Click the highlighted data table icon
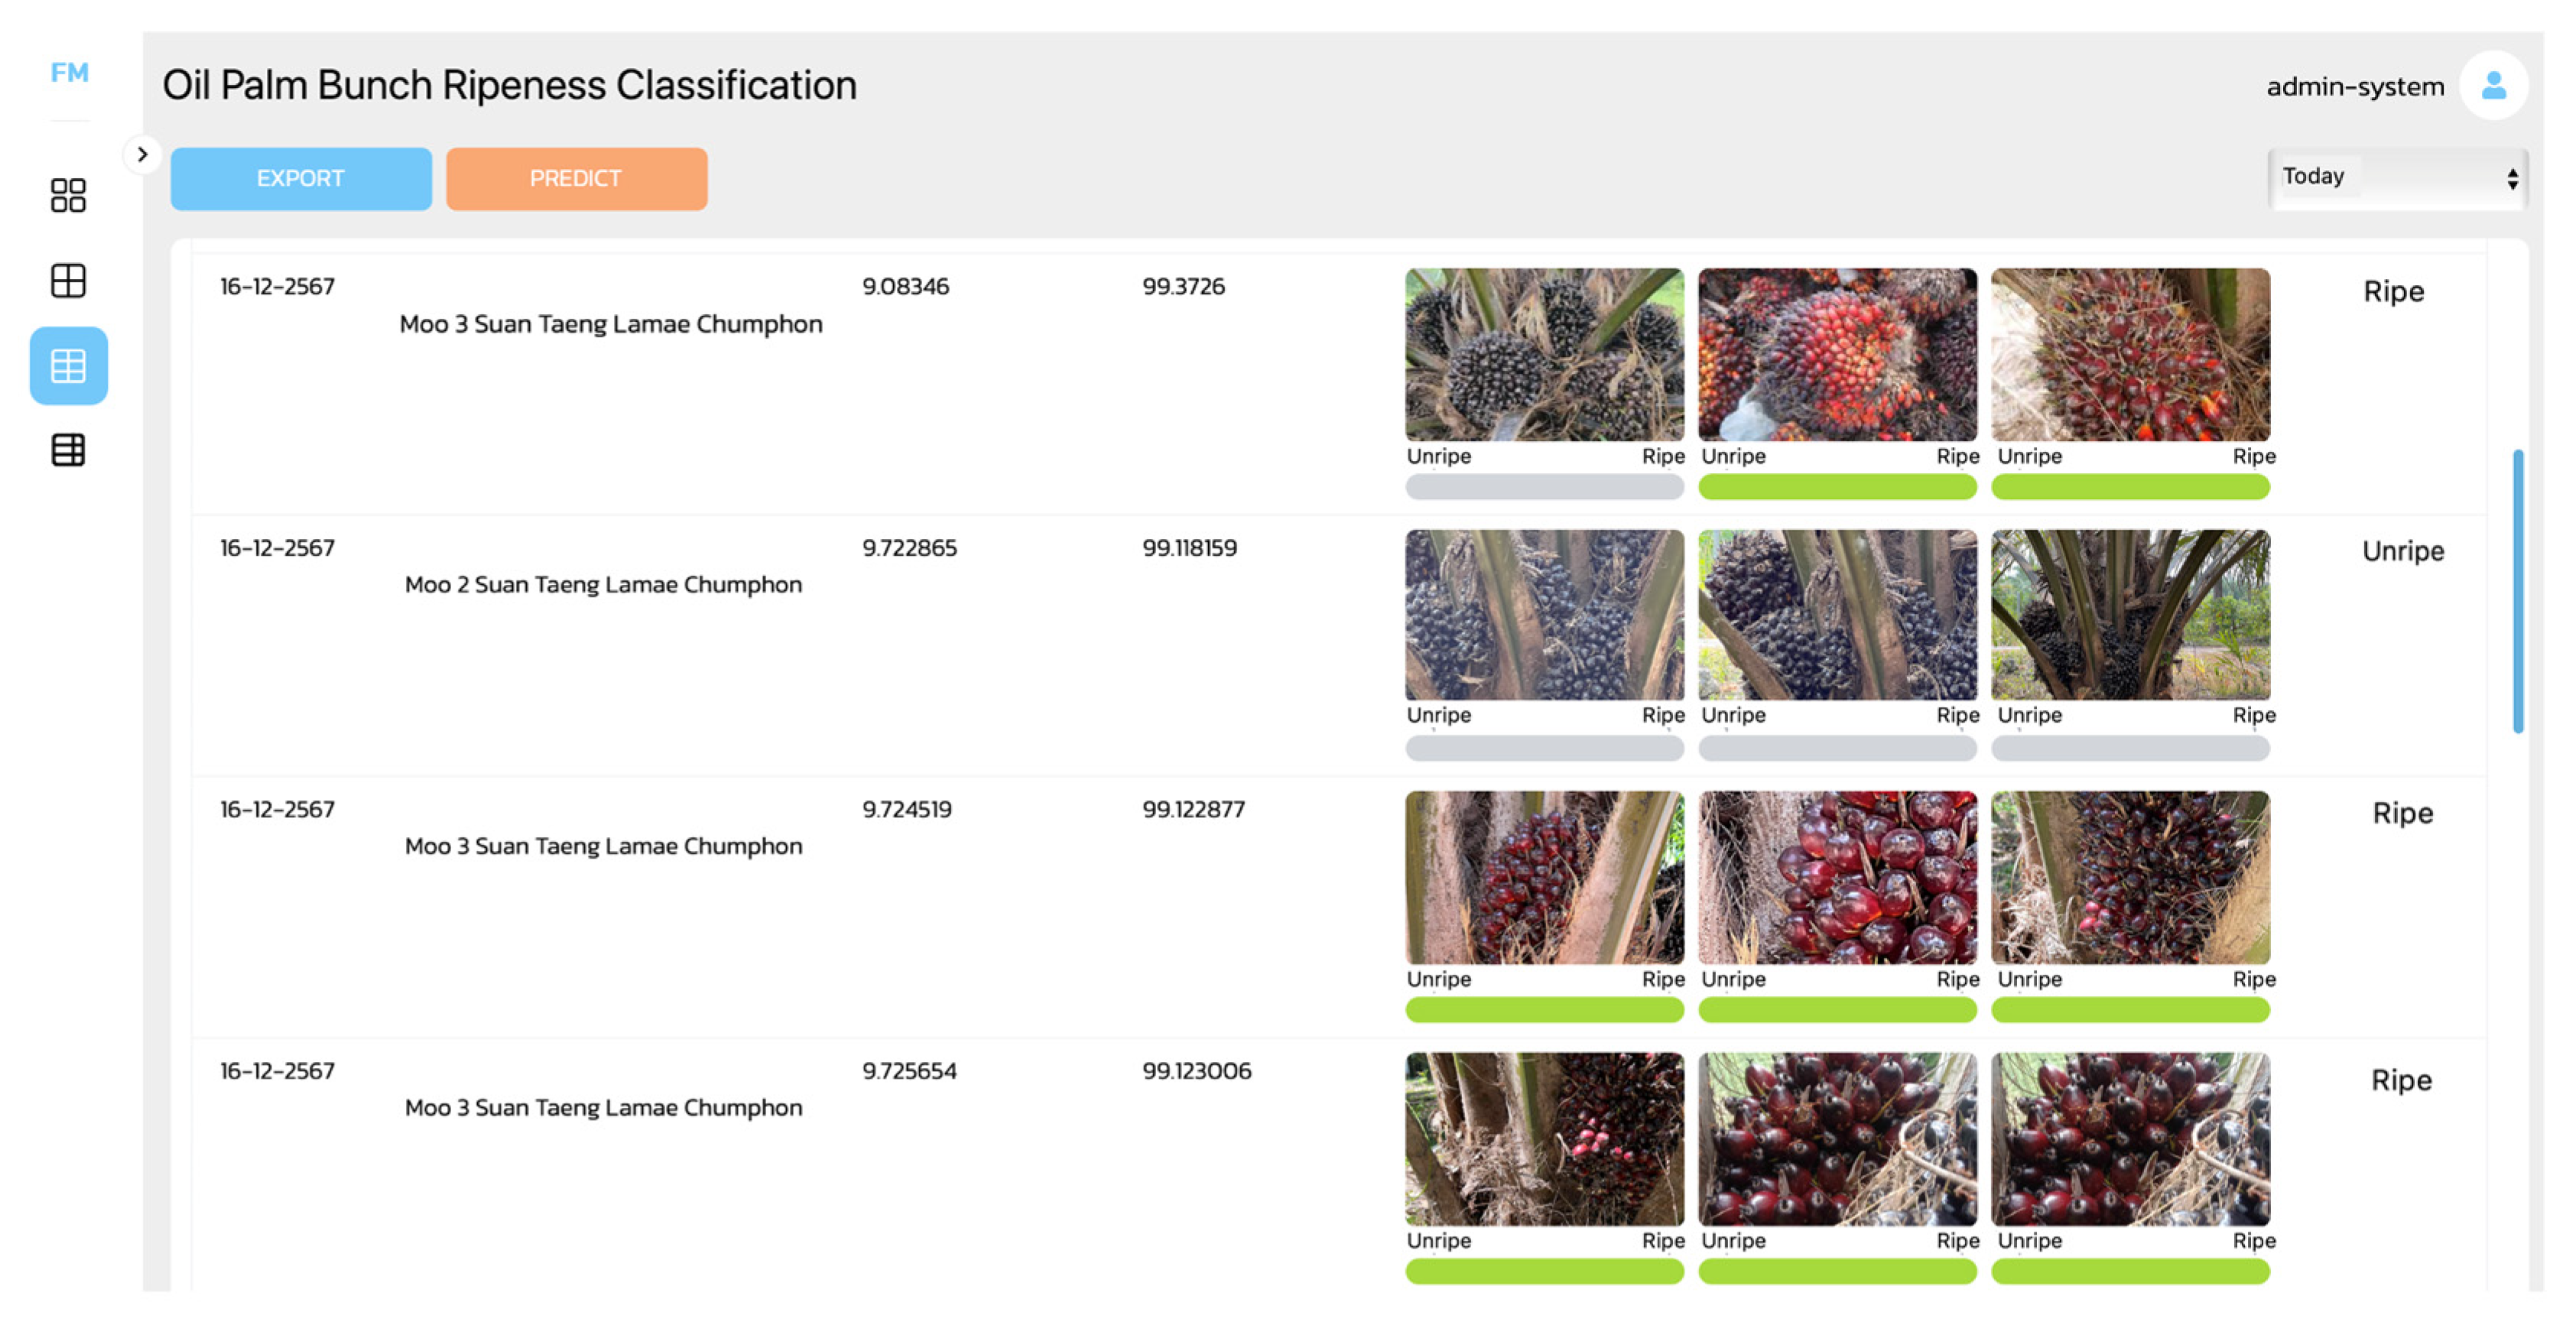 [x=68, y=366]
